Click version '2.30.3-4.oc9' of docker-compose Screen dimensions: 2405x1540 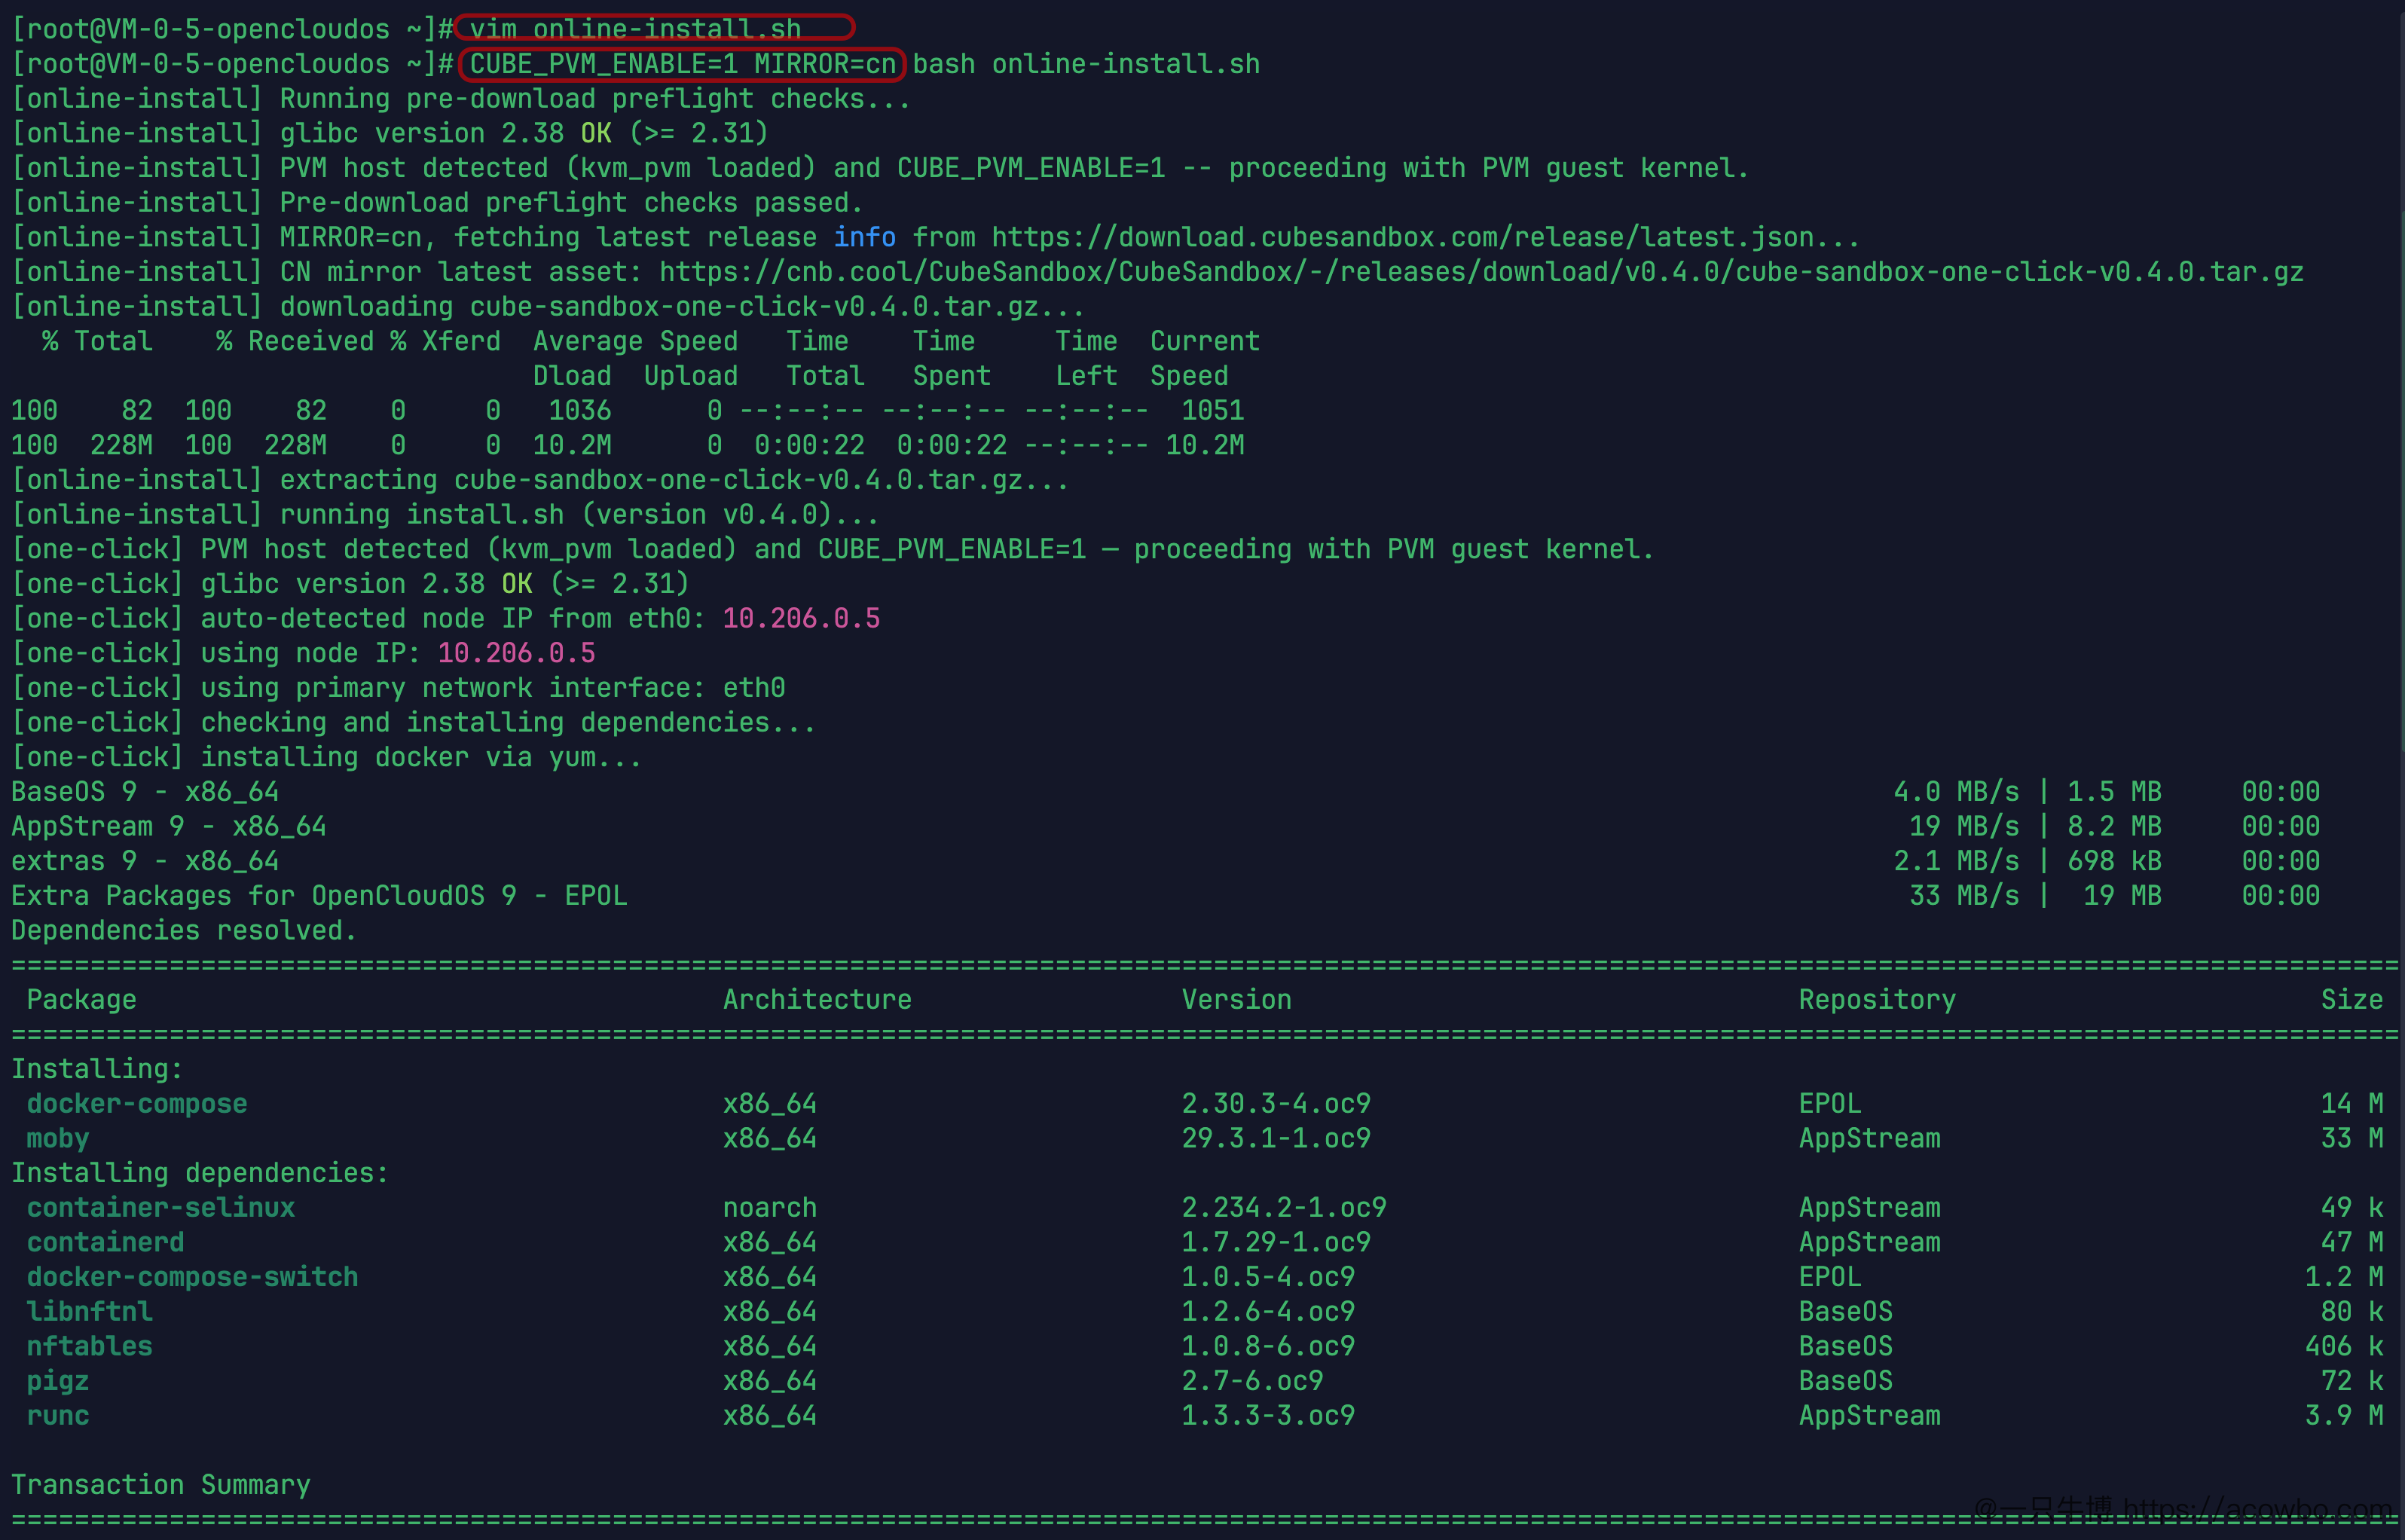(1276, 1103)
